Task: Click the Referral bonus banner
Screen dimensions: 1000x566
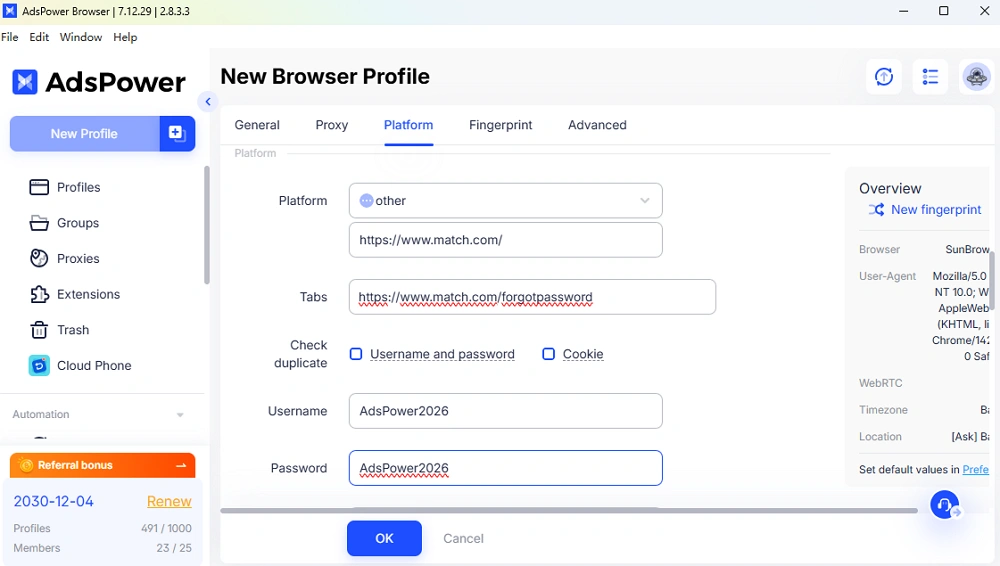Action: pos(103,465)
